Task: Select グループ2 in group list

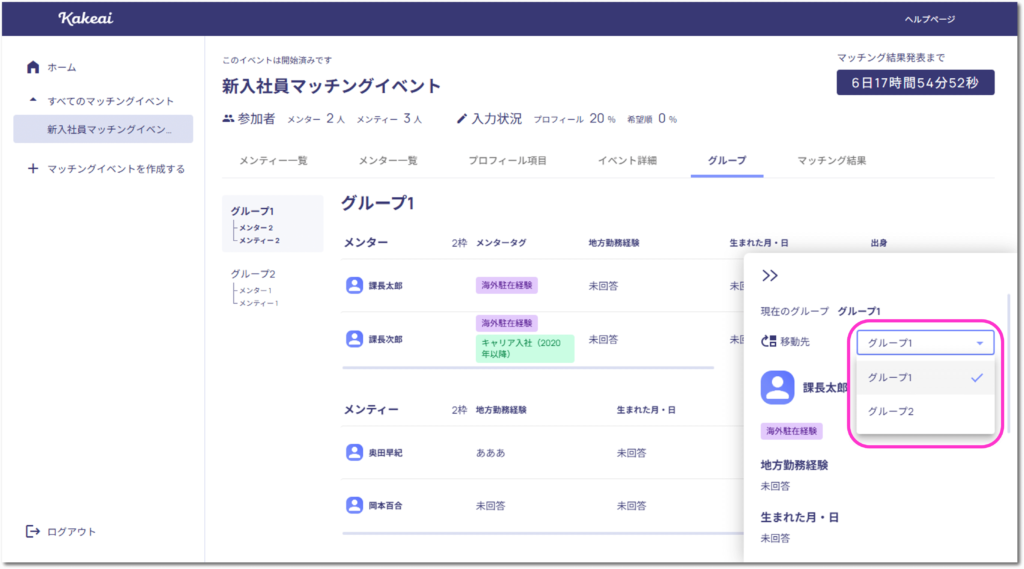Action: coord(252,273)
